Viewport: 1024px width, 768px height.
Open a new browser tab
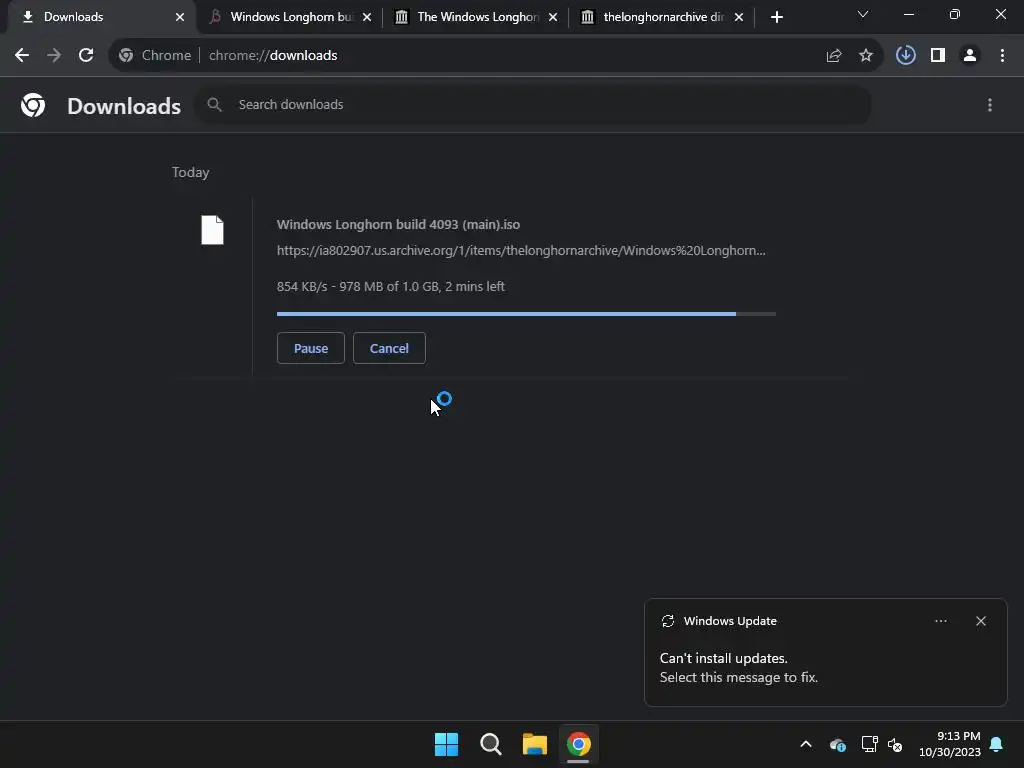pyautogui.click(x=776, y=17)
